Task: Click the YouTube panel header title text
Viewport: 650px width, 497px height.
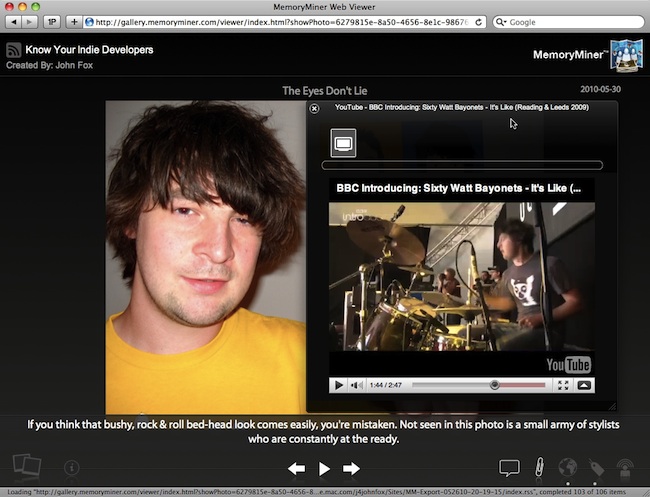Action: point(462,107)
